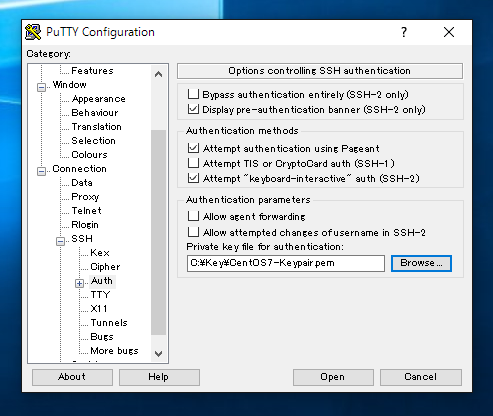
Task: Browse for a private key file
Action: 421,263
